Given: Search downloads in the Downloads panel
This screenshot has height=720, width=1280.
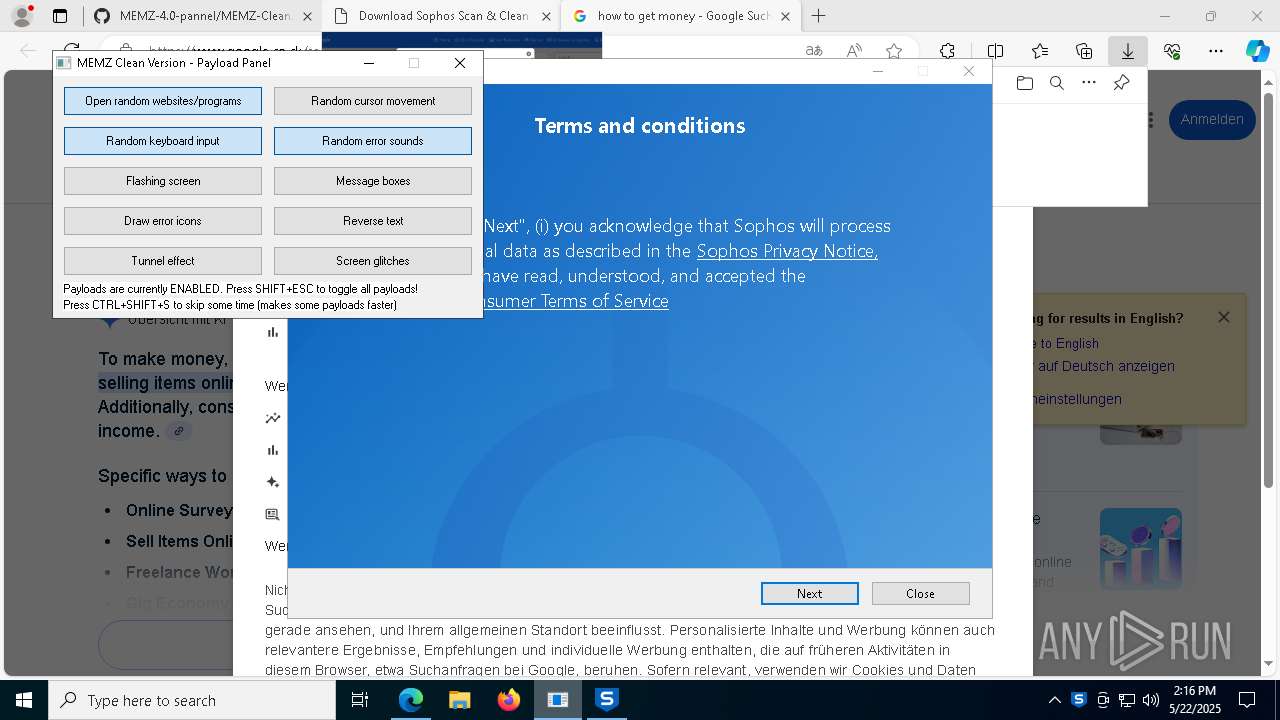Looking at the screenshot, I should pyautogui.click(x=1057, y=83).
